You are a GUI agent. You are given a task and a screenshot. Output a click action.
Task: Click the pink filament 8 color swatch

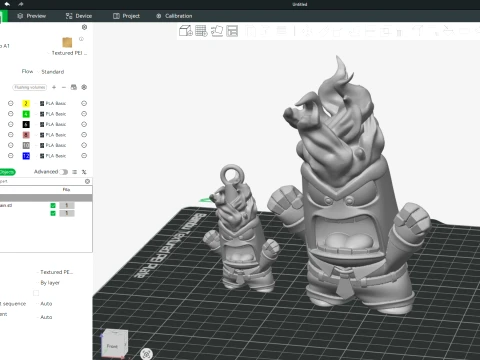tap(26, 135)
